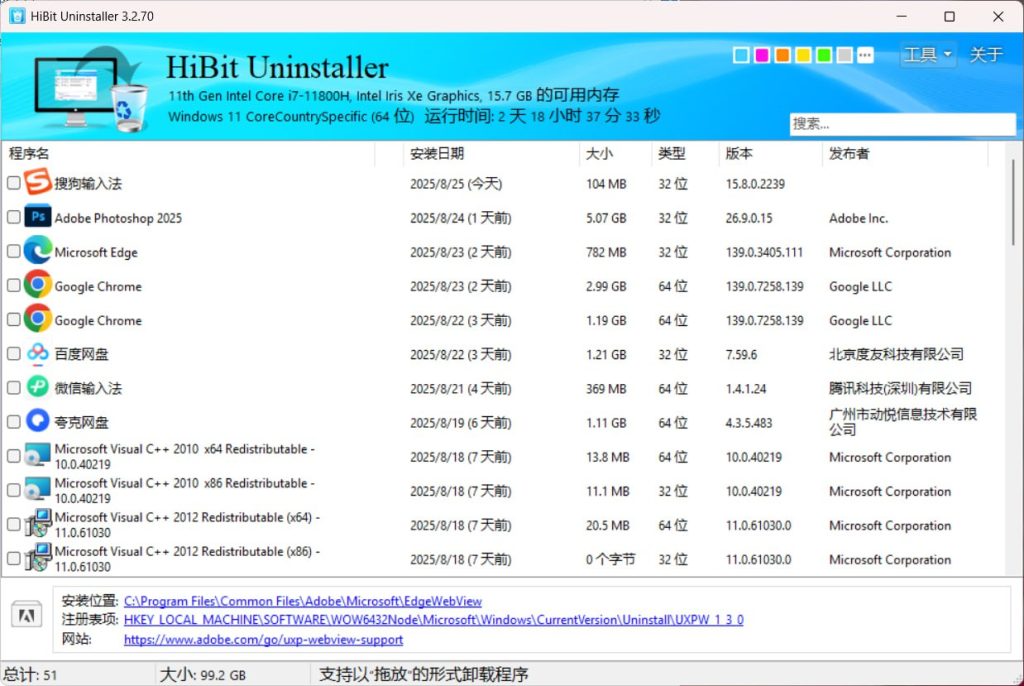This screenshot has height=686, width=1024.
Task: Click the Adobe icon in the details panel
Action: 26,616
